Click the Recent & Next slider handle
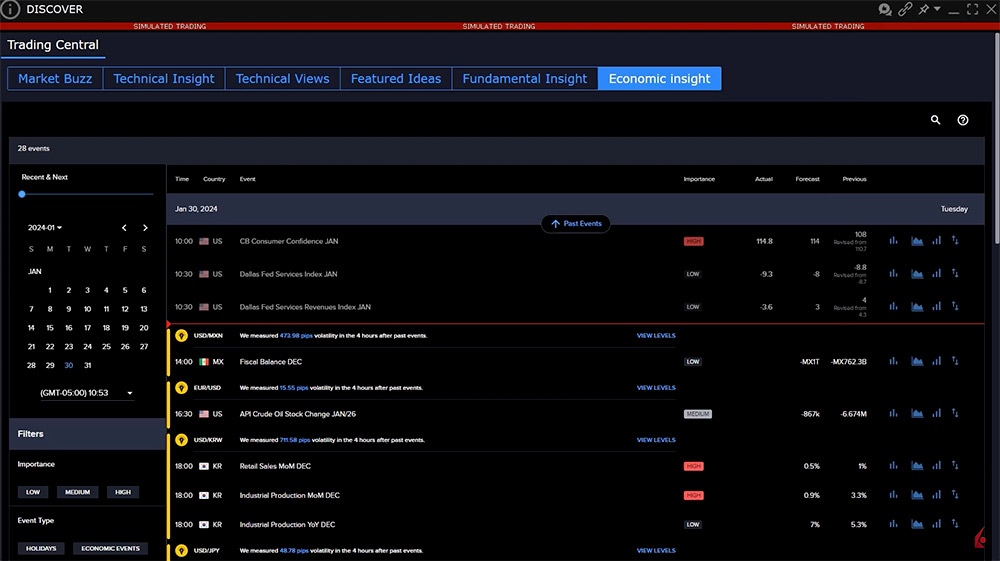Screen dimensions: 1000x561 click(22, 194)
